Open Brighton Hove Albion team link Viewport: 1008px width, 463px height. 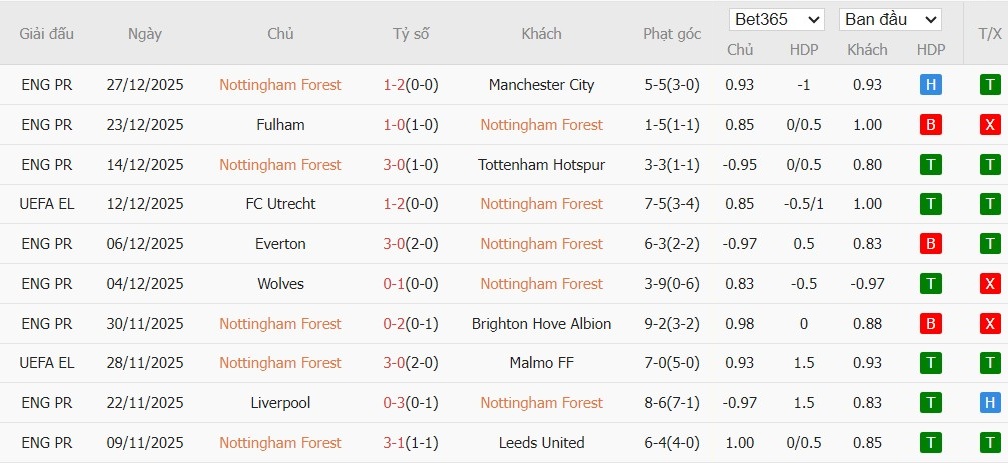(541, 324)
